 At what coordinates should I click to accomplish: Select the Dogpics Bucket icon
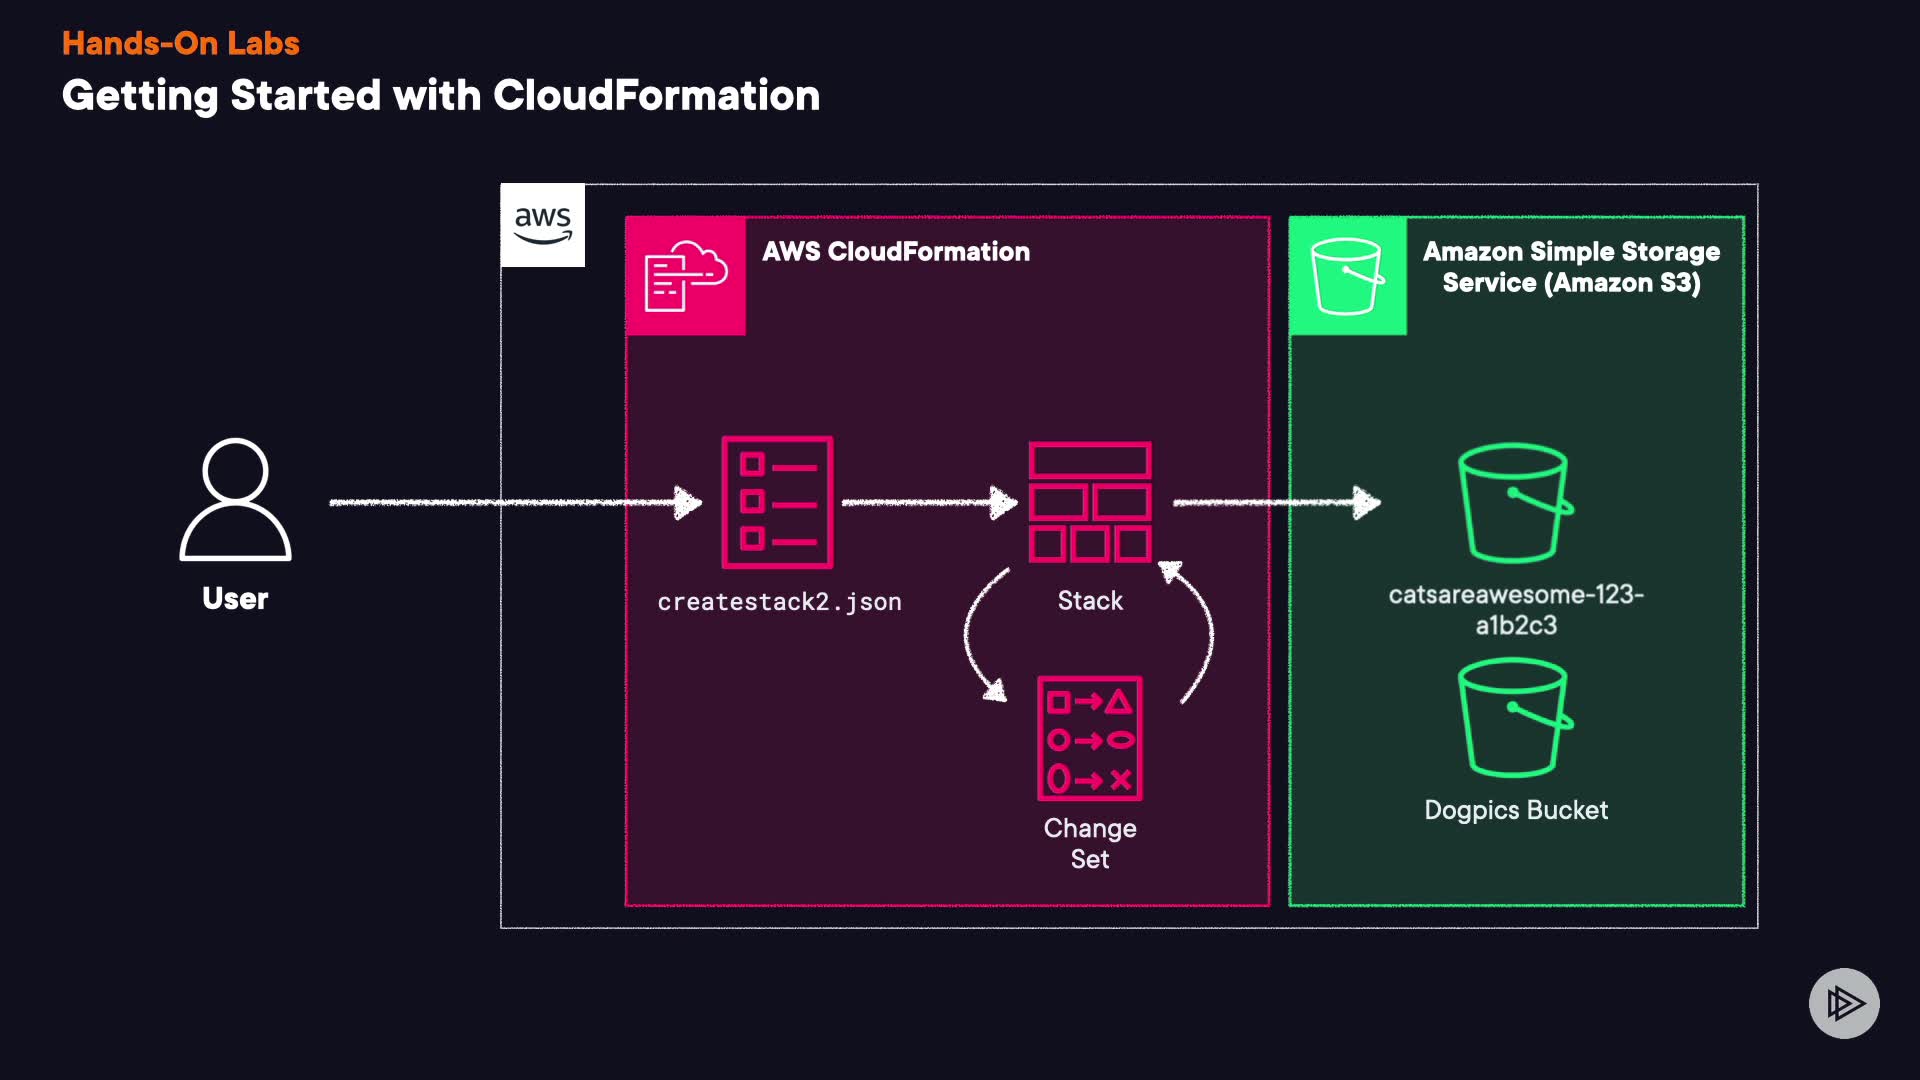pyautogui.click(x=1514, y=717)
